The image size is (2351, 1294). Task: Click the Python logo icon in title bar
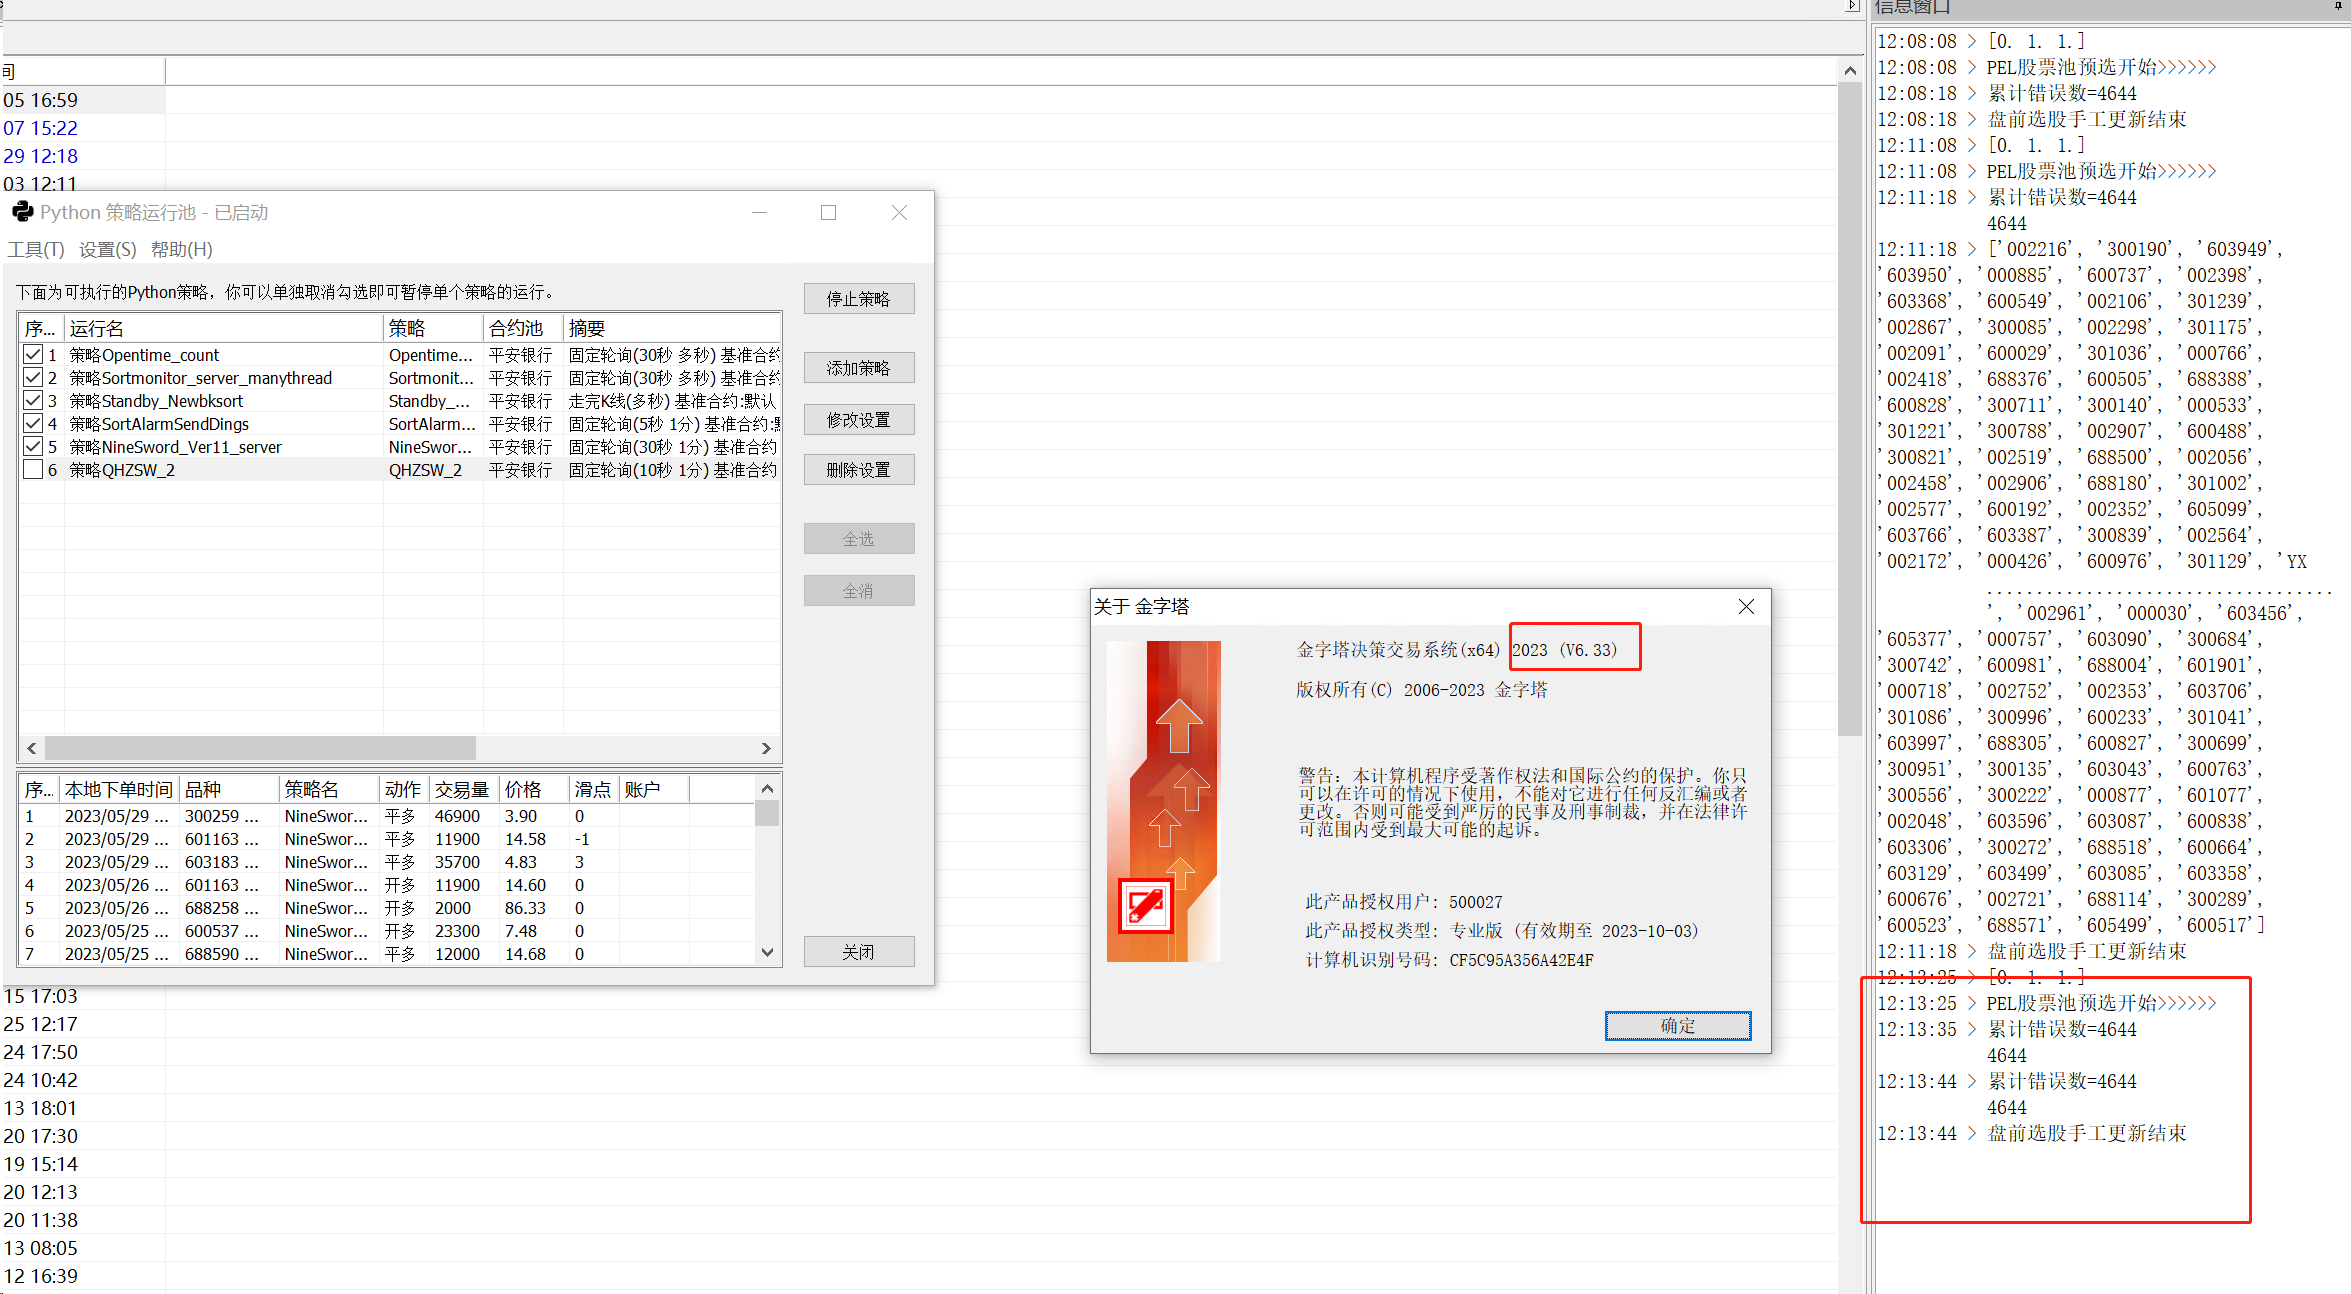coord(22,212)
